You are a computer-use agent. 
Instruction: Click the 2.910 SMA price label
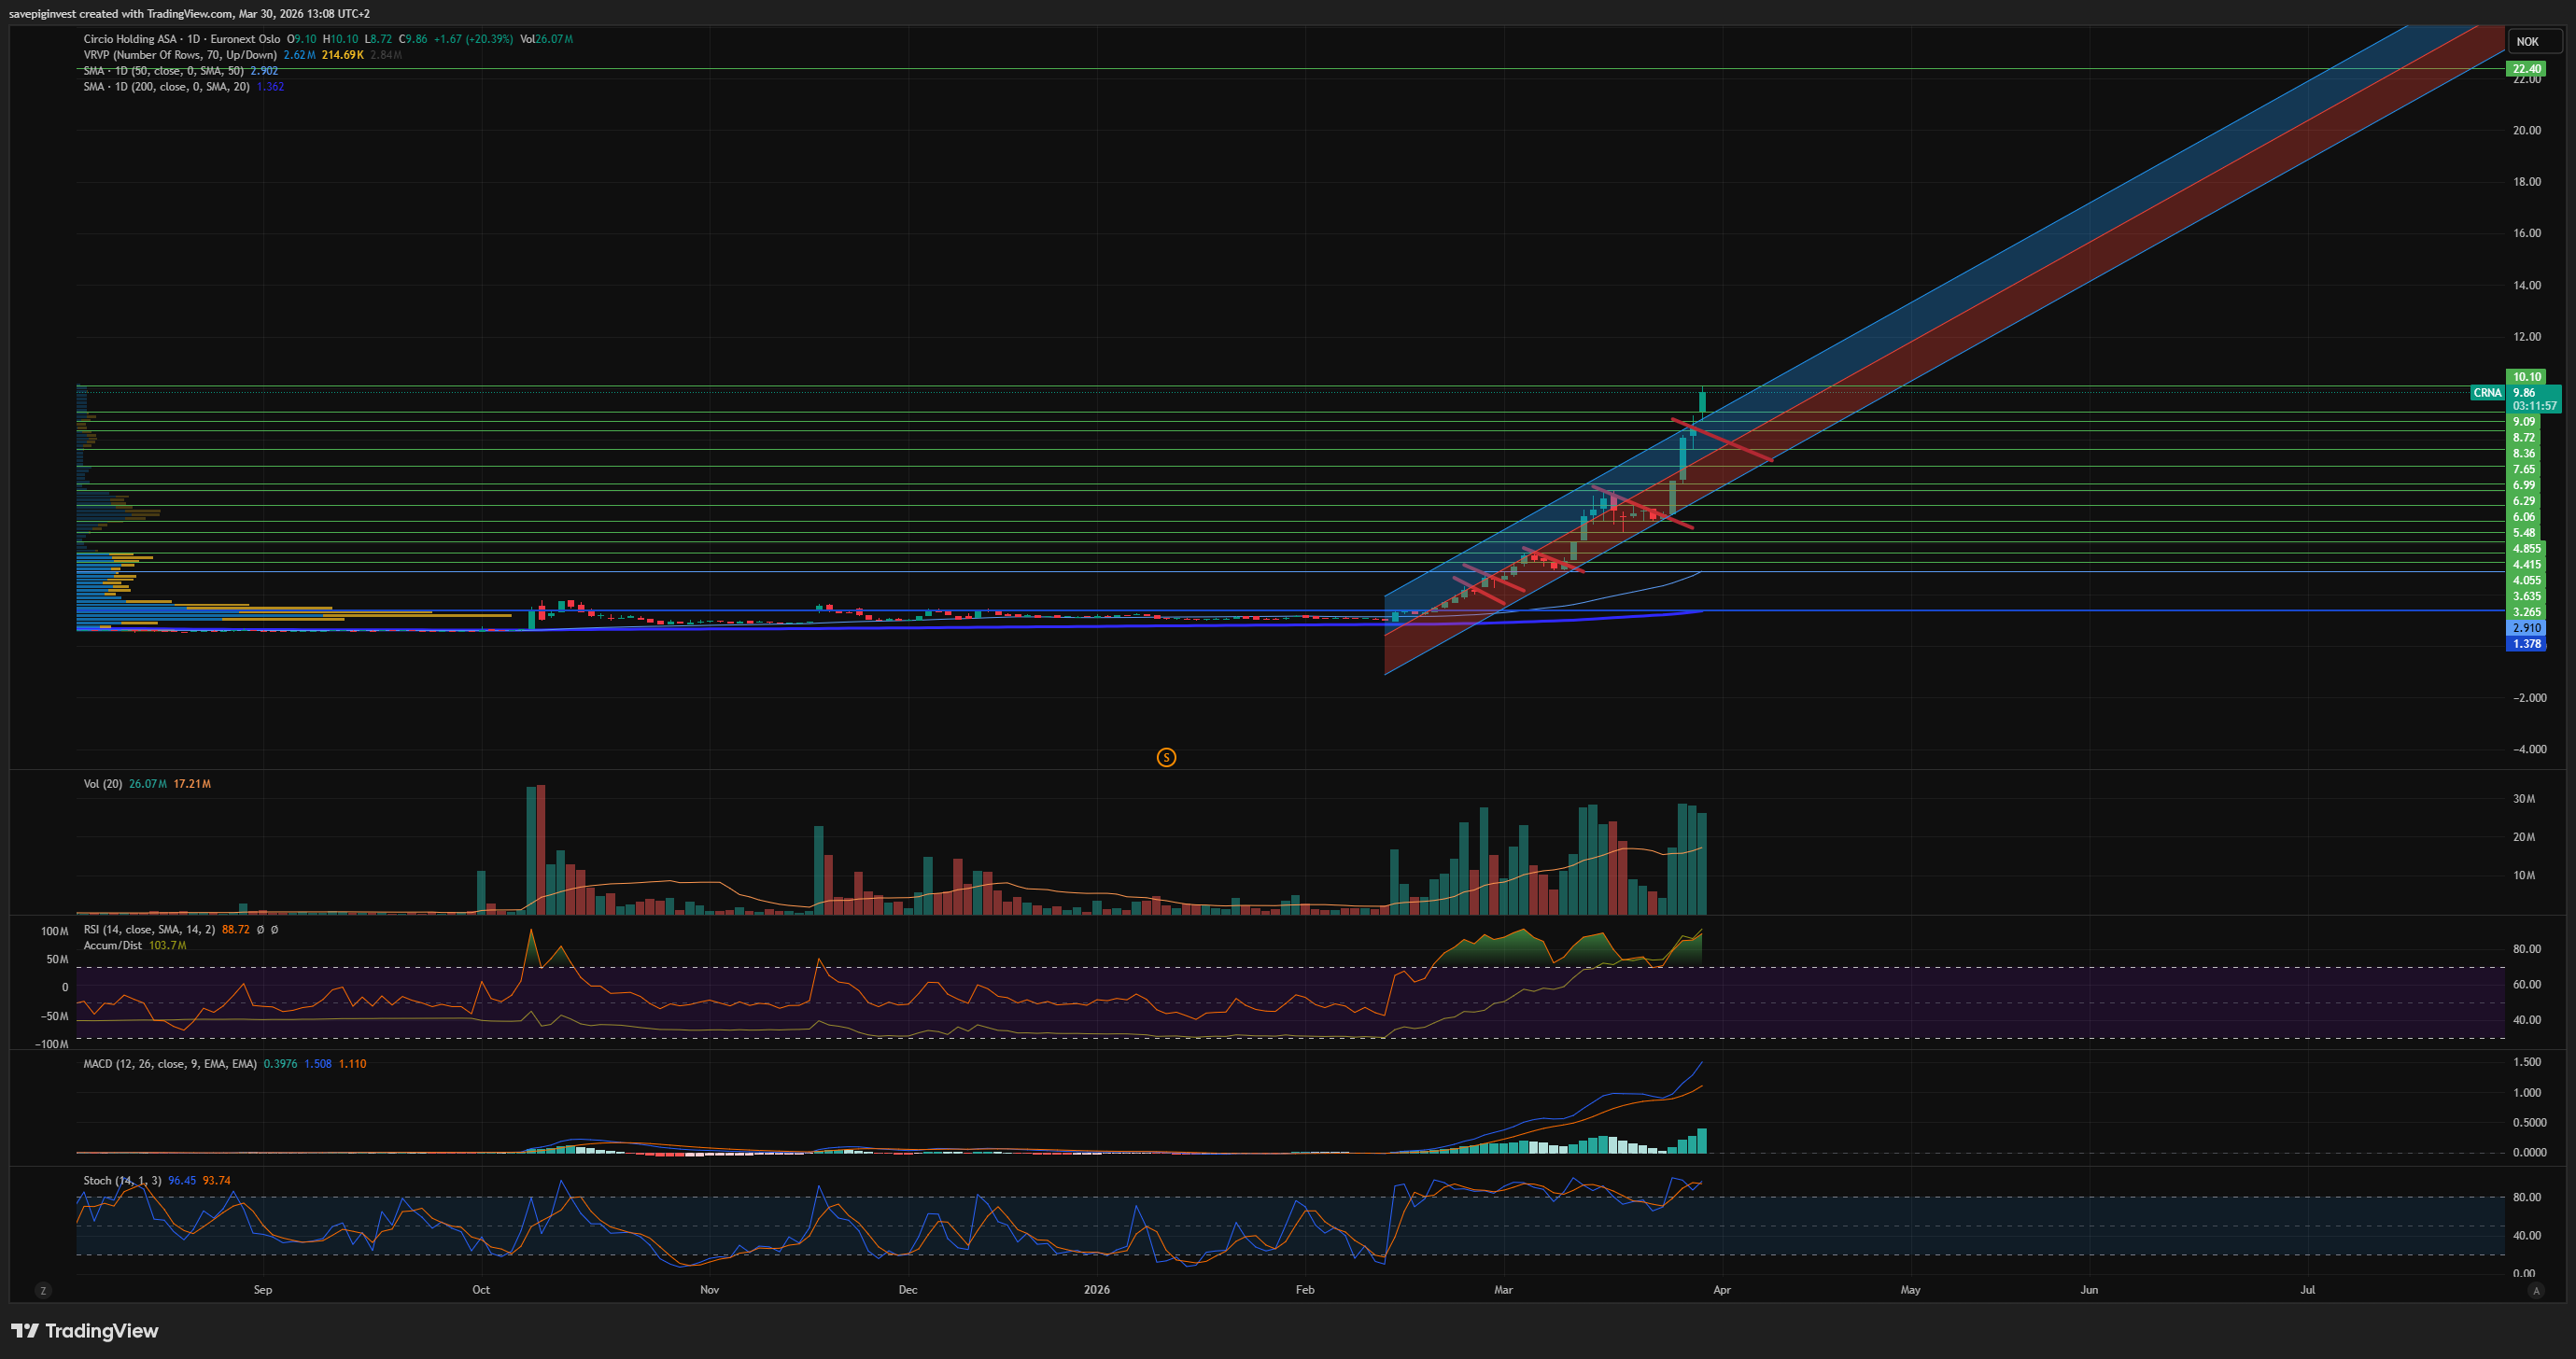pos(2525,628)
